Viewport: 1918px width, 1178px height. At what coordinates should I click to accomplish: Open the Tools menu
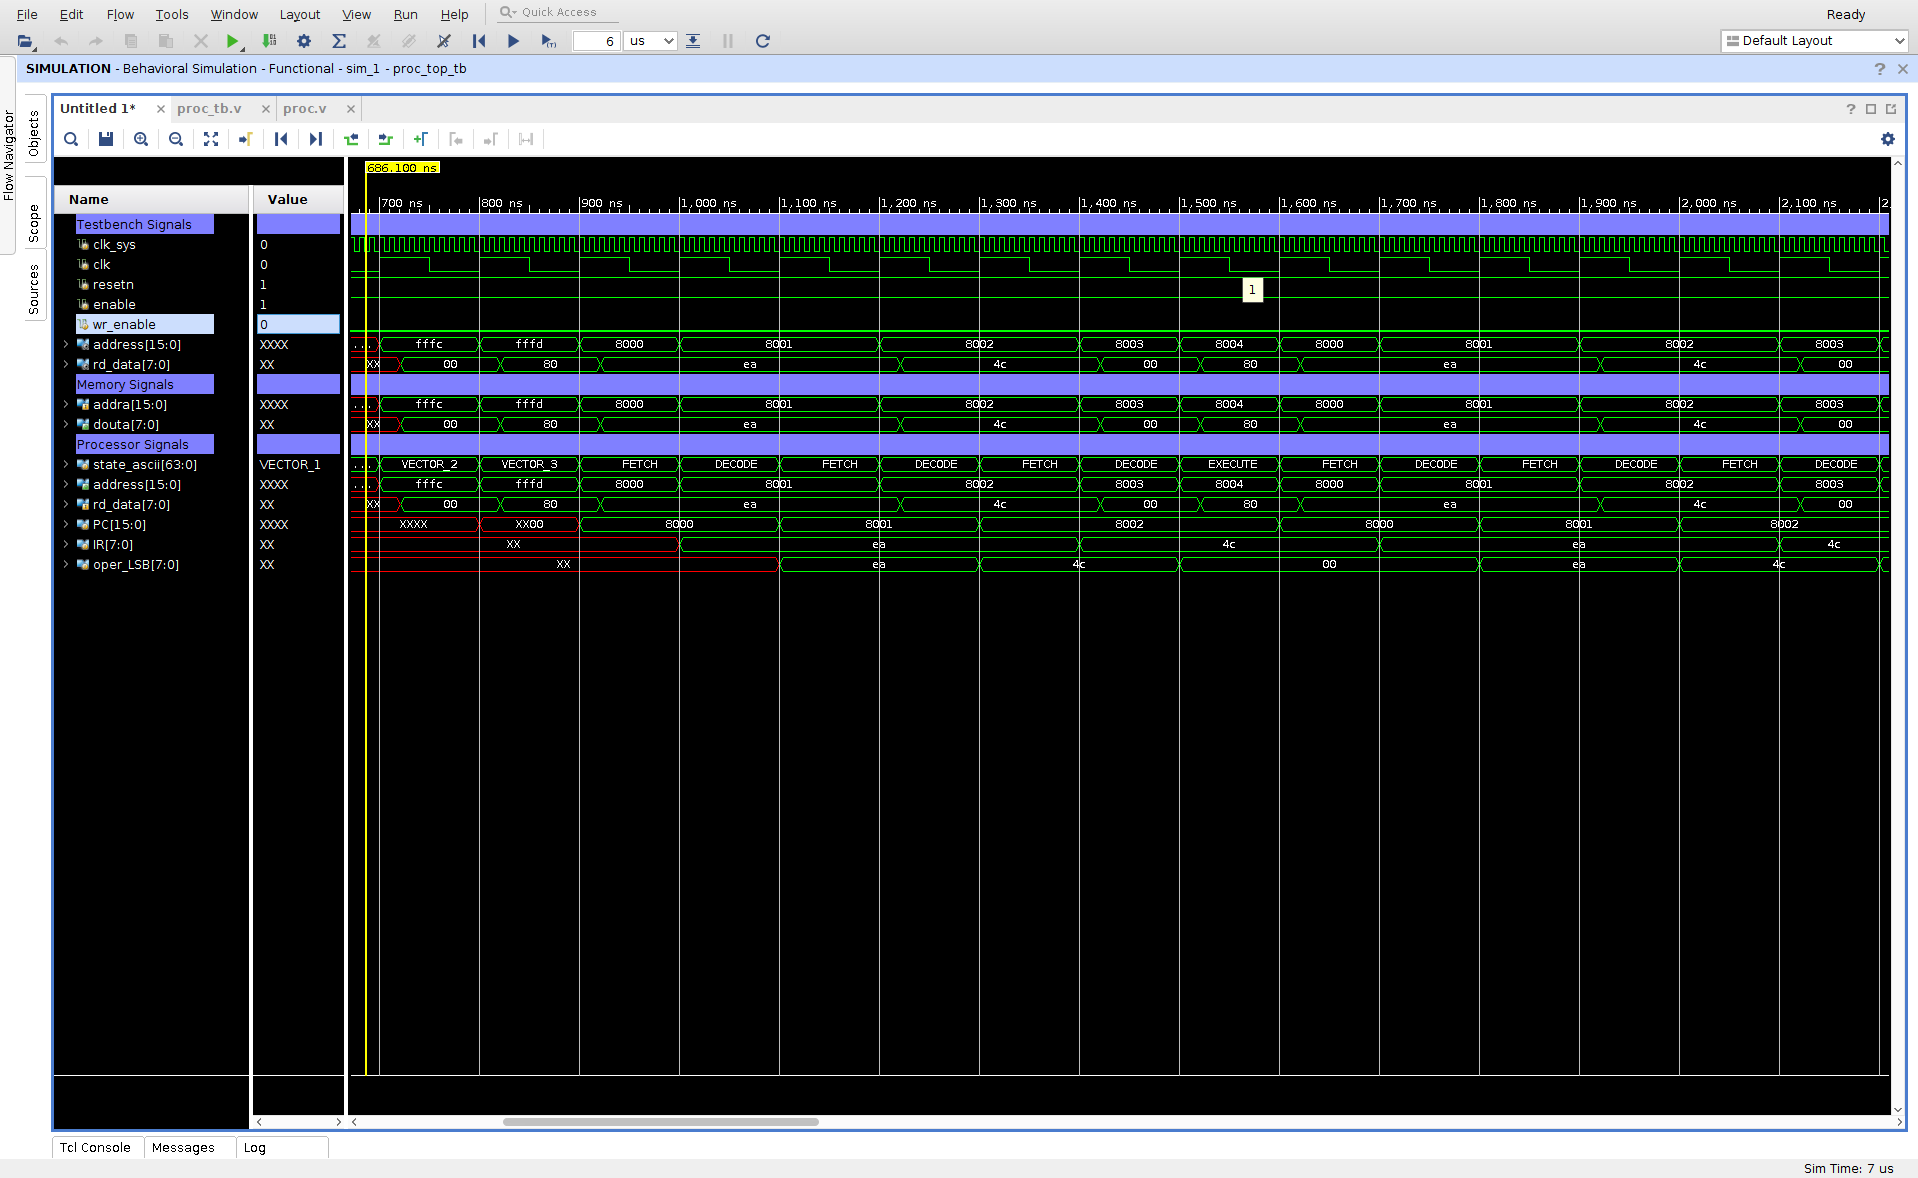point(171,14)
